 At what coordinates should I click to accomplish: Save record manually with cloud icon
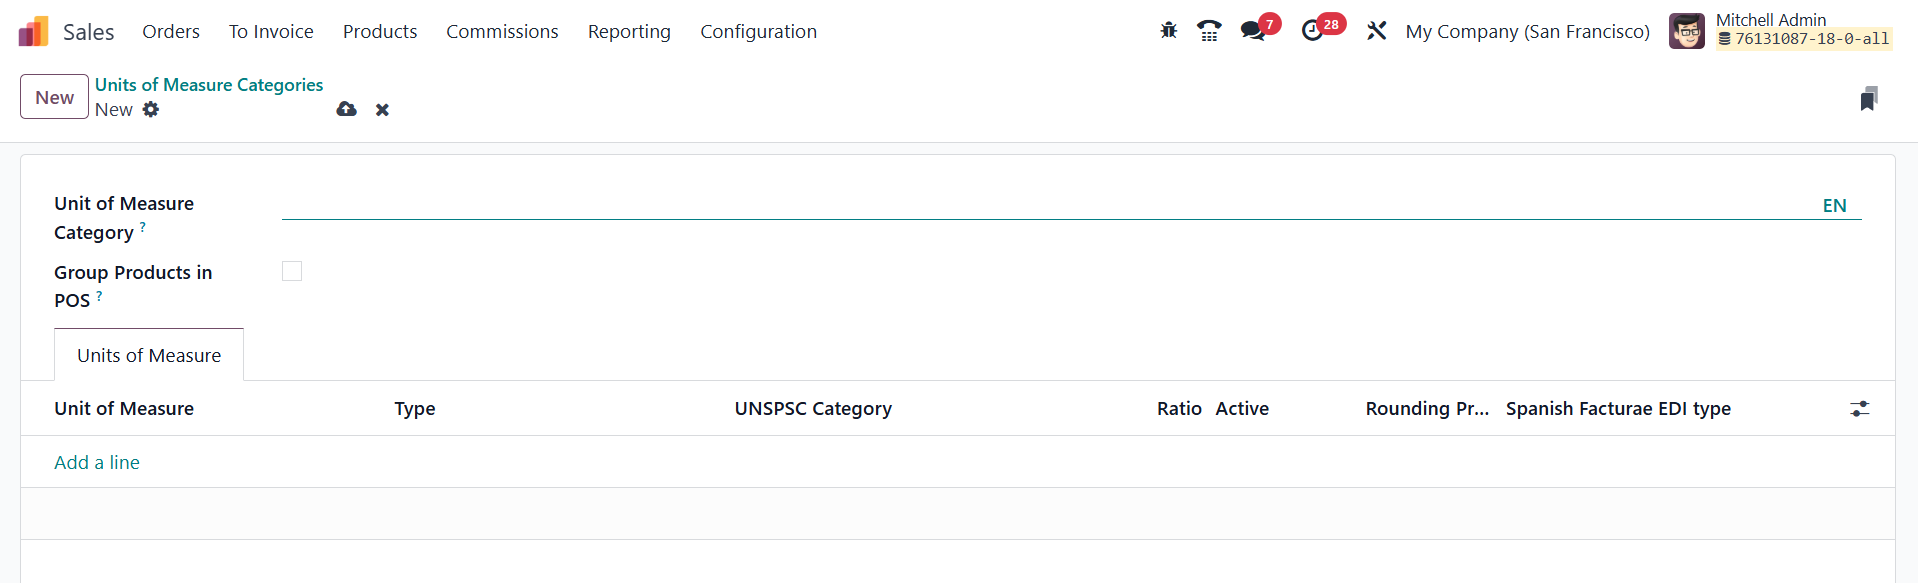pos(347,109)
